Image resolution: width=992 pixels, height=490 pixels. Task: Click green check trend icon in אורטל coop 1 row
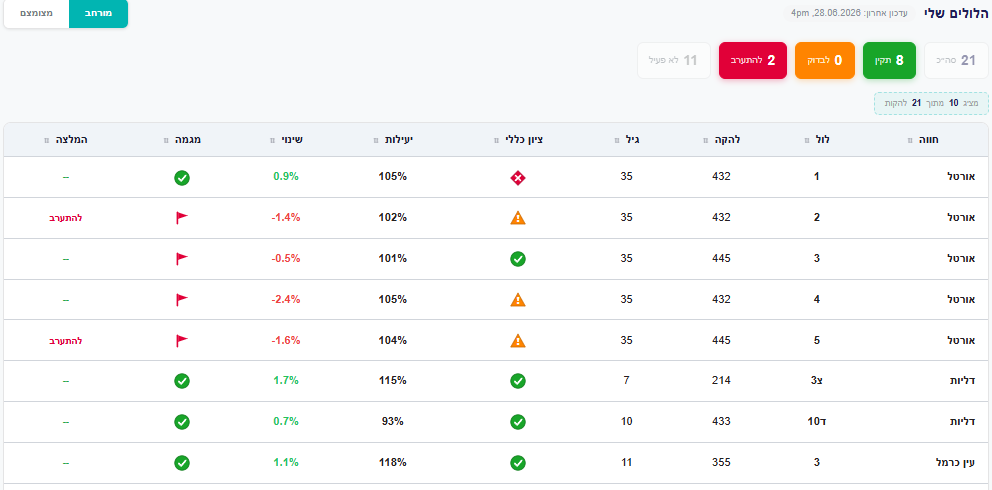(182, 178)
